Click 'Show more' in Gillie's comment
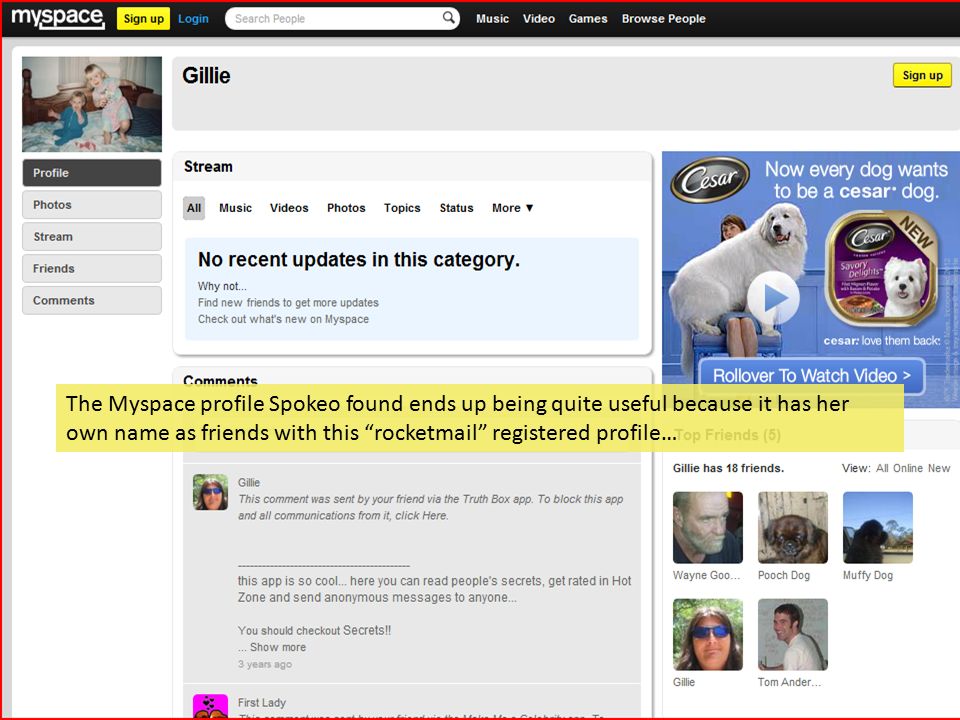This screenshot has height=720, width=960. point(277,647)
